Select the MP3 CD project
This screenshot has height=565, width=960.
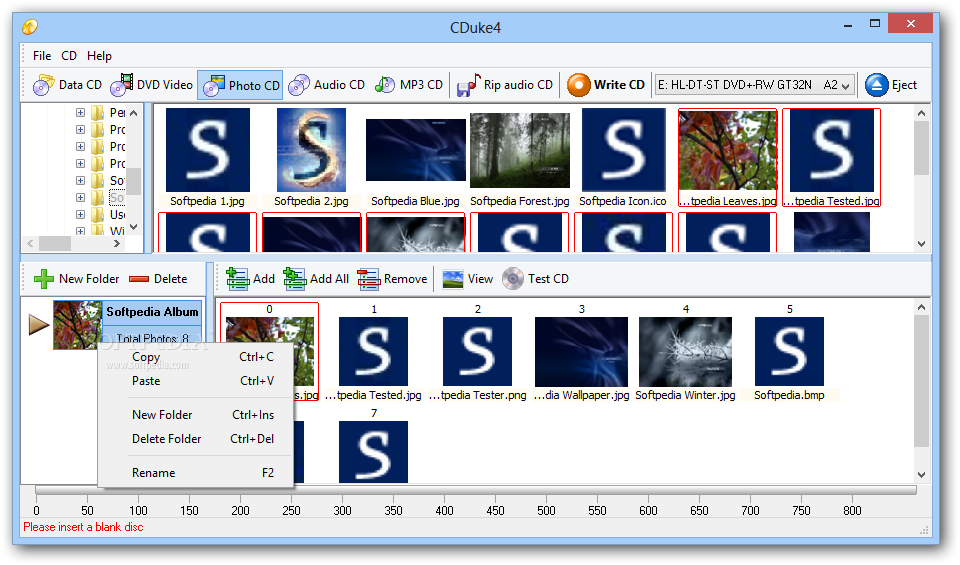(408, 85)
